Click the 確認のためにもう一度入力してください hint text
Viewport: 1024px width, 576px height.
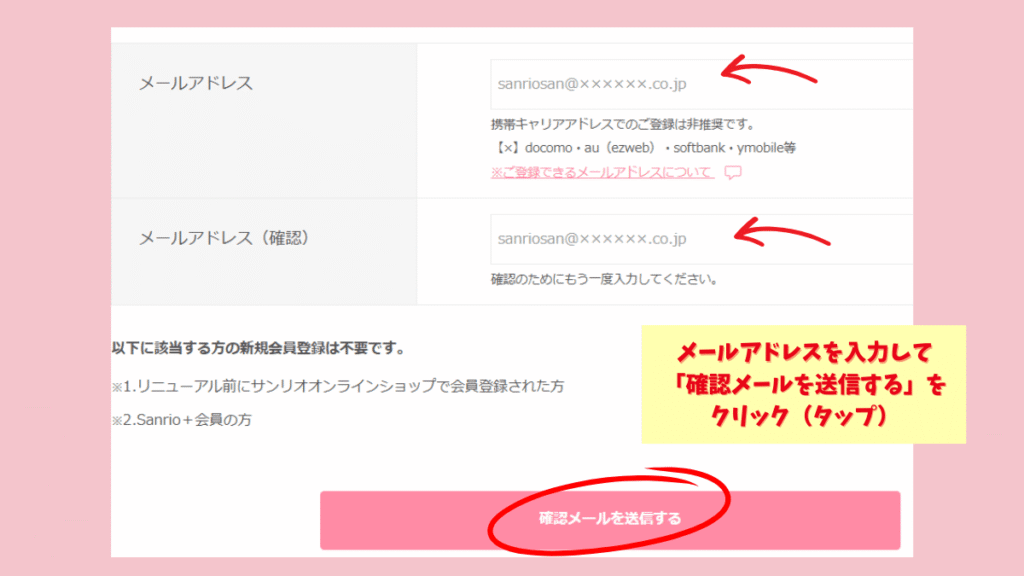point(605,280)
